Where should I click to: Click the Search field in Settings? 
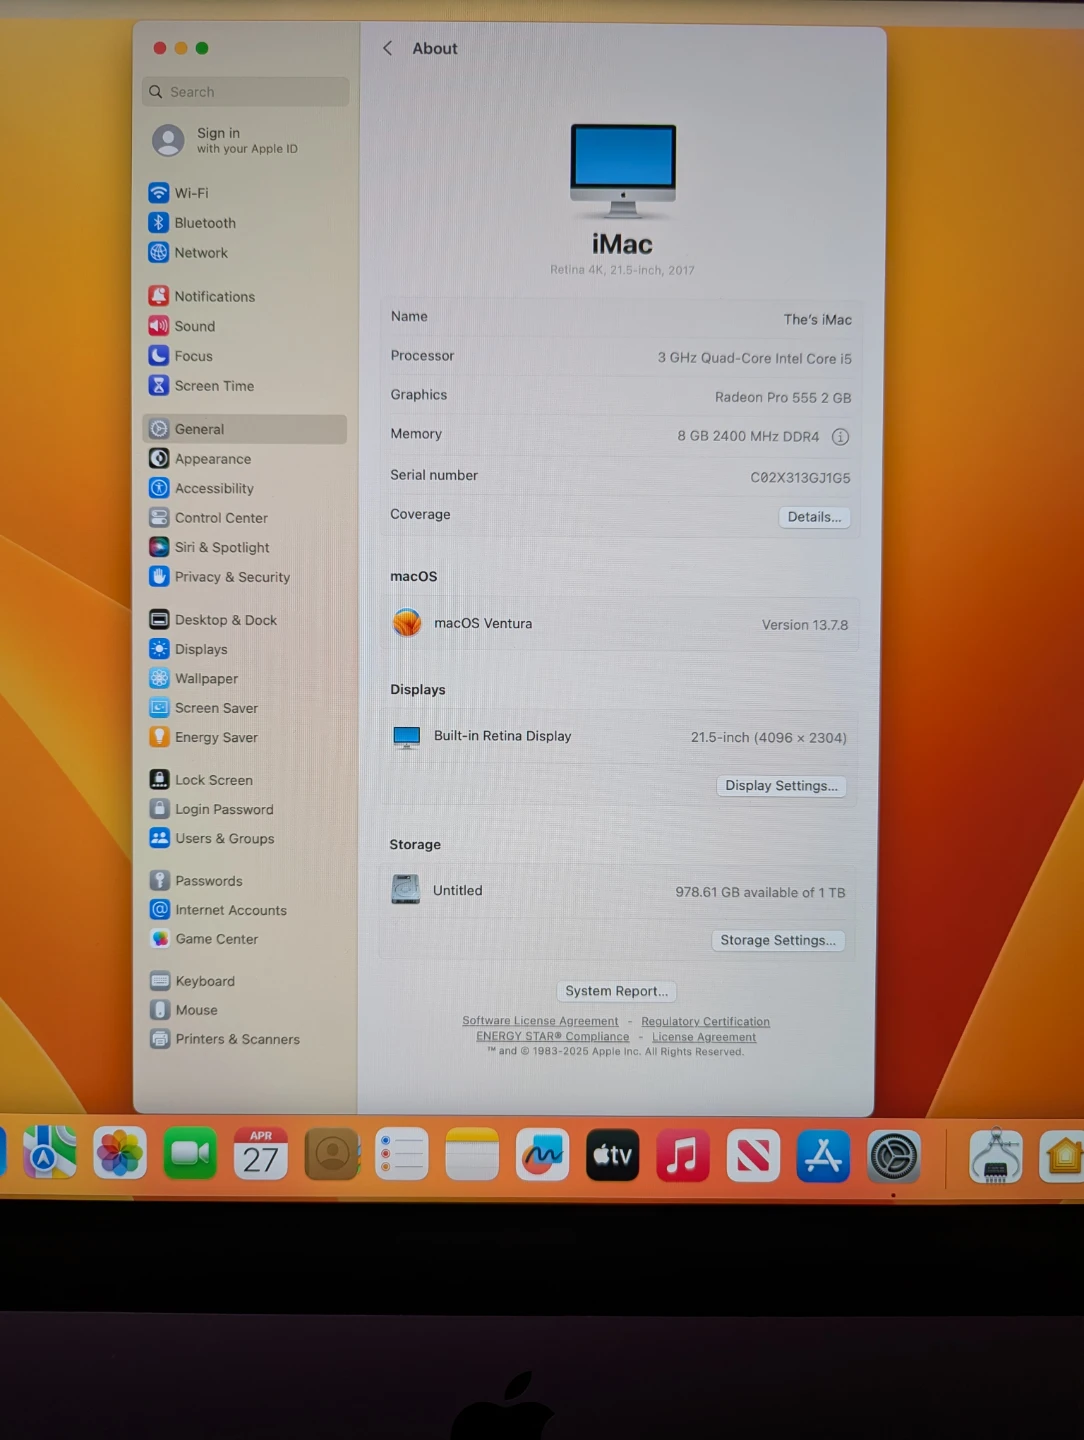246,92
